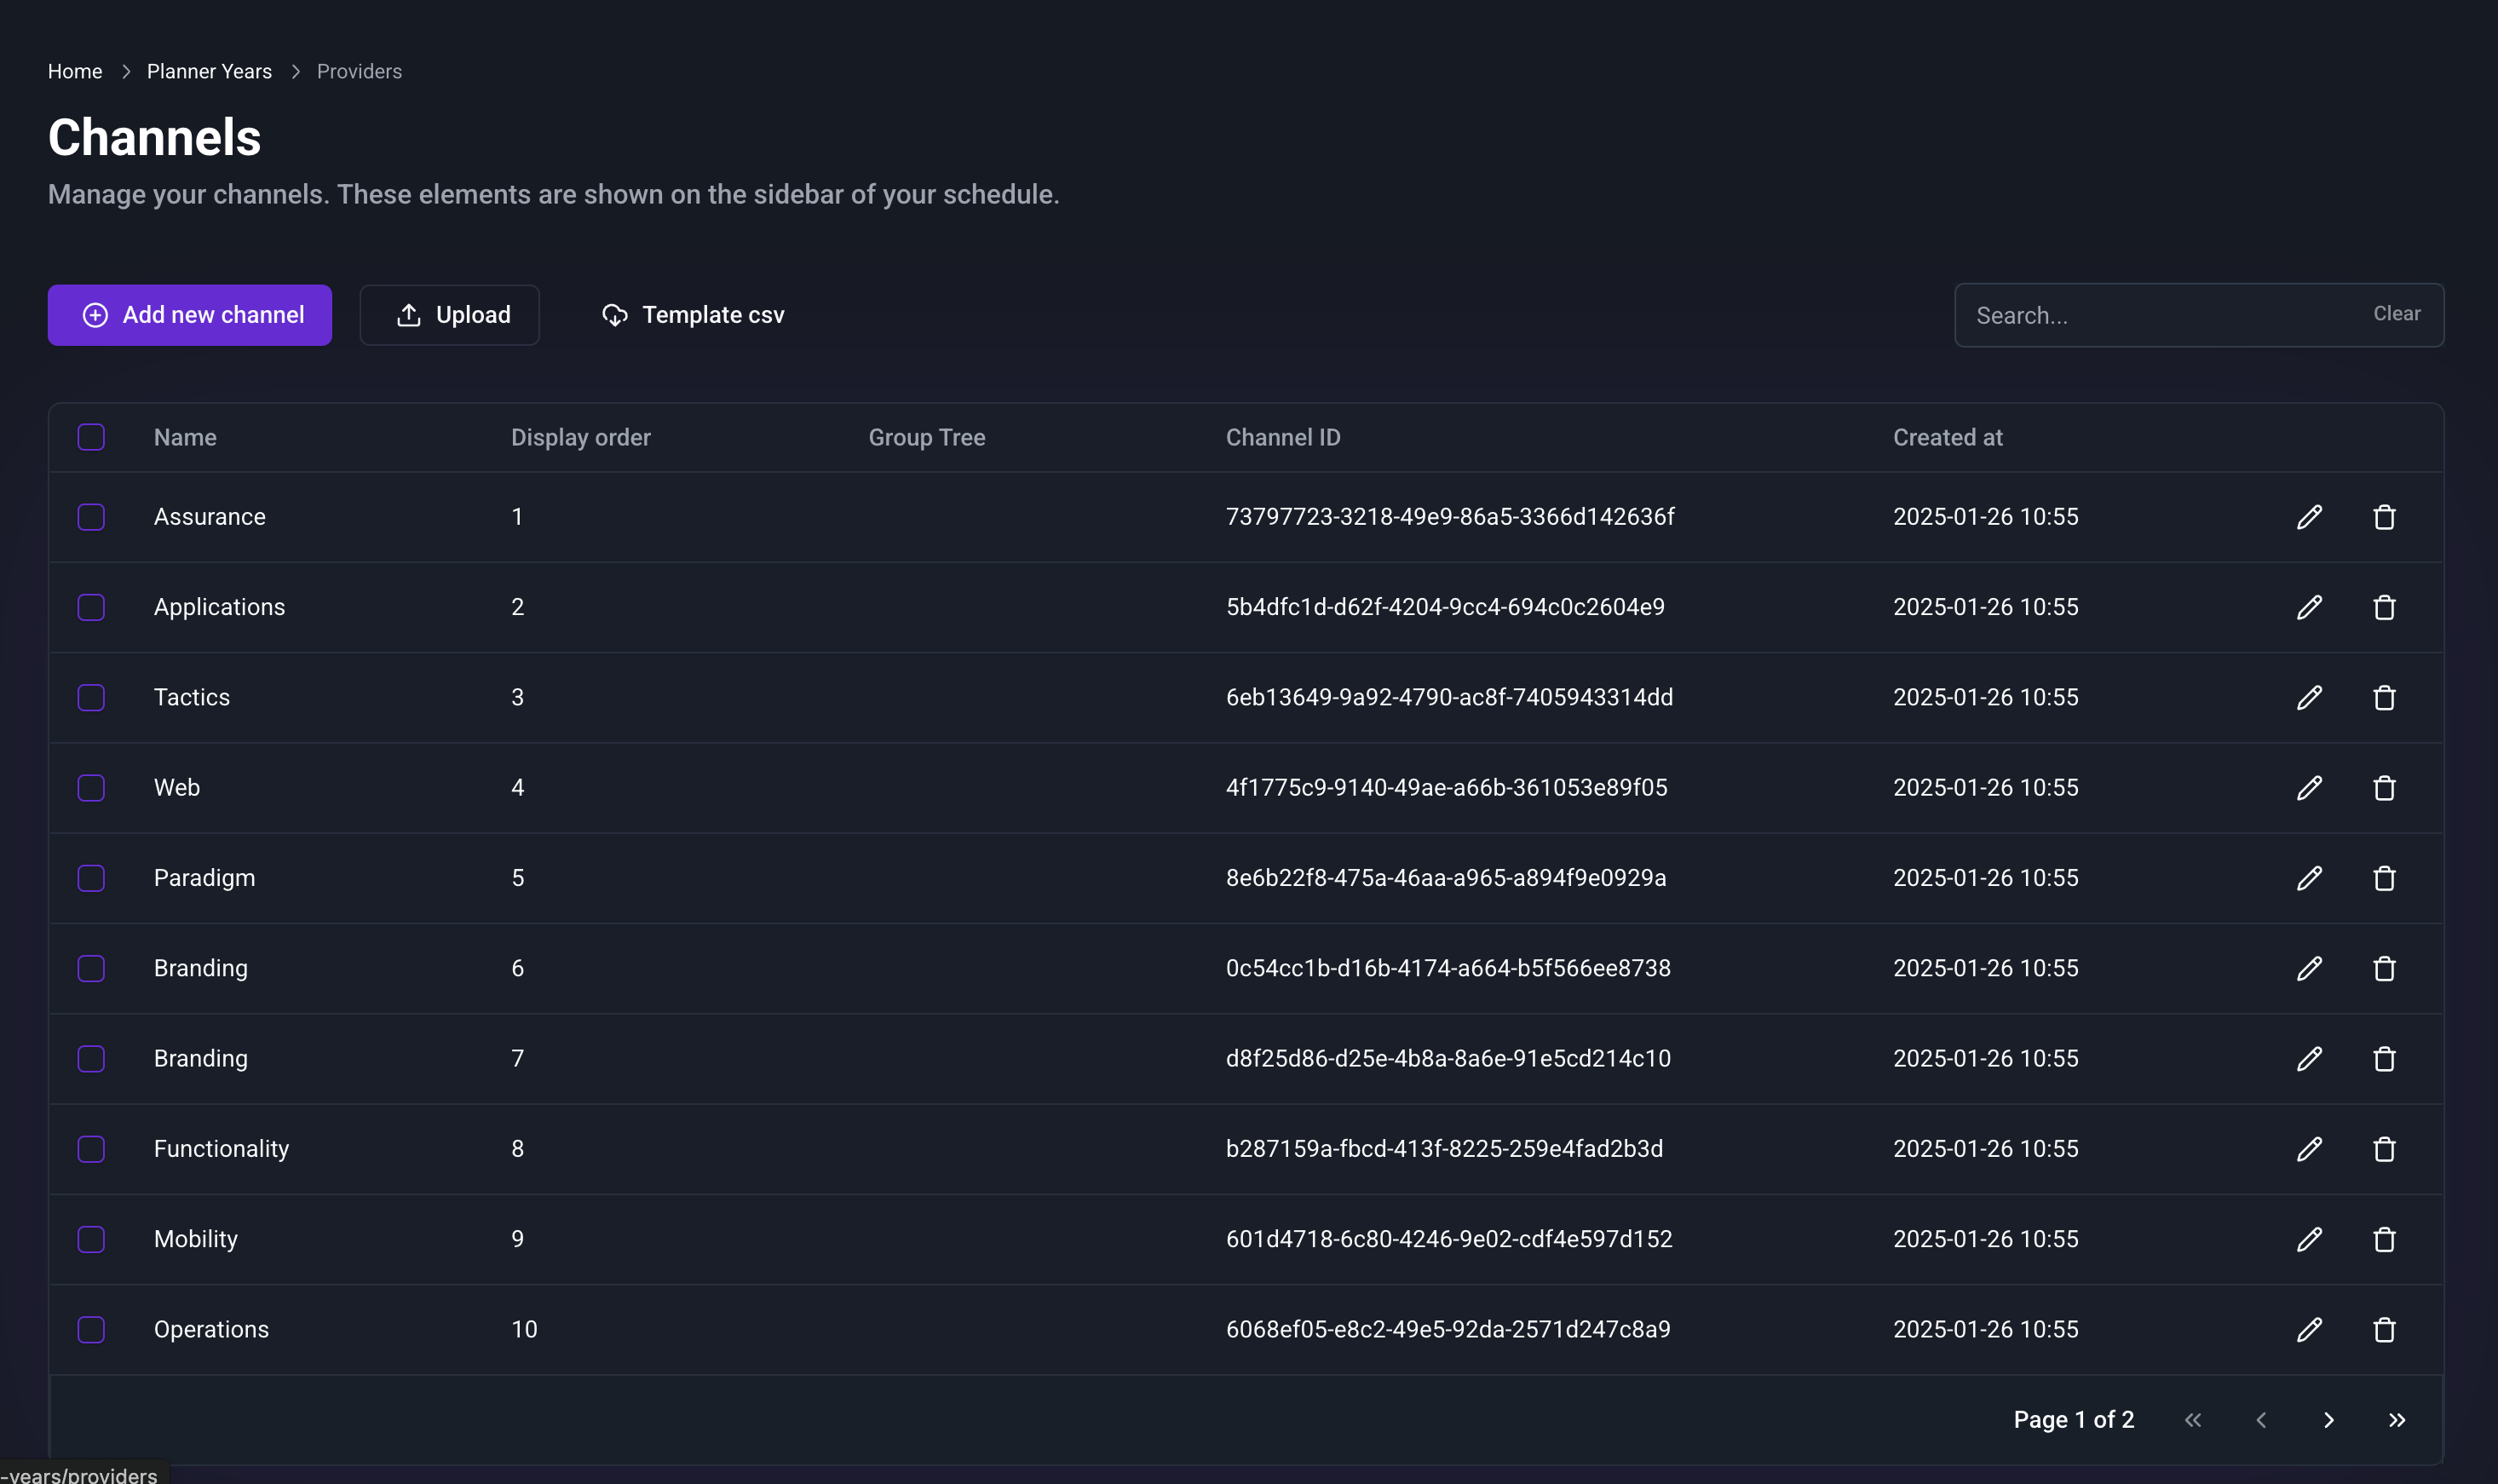The height and width of the screenshot is (1484, 2498).
Task: Edit the Applications channel
Action: click(x=2309, y=607)
